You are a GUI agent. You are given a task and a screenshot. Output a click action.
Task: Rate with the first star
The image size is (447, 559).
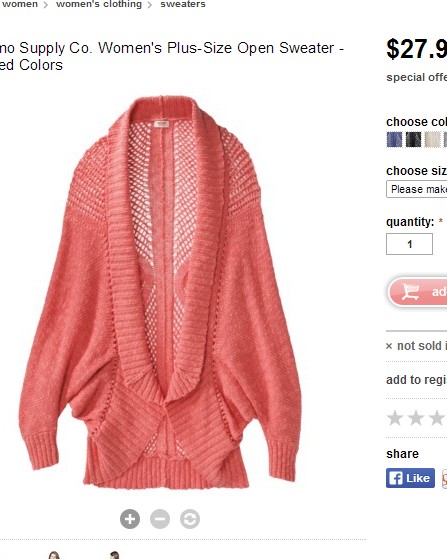395,418
